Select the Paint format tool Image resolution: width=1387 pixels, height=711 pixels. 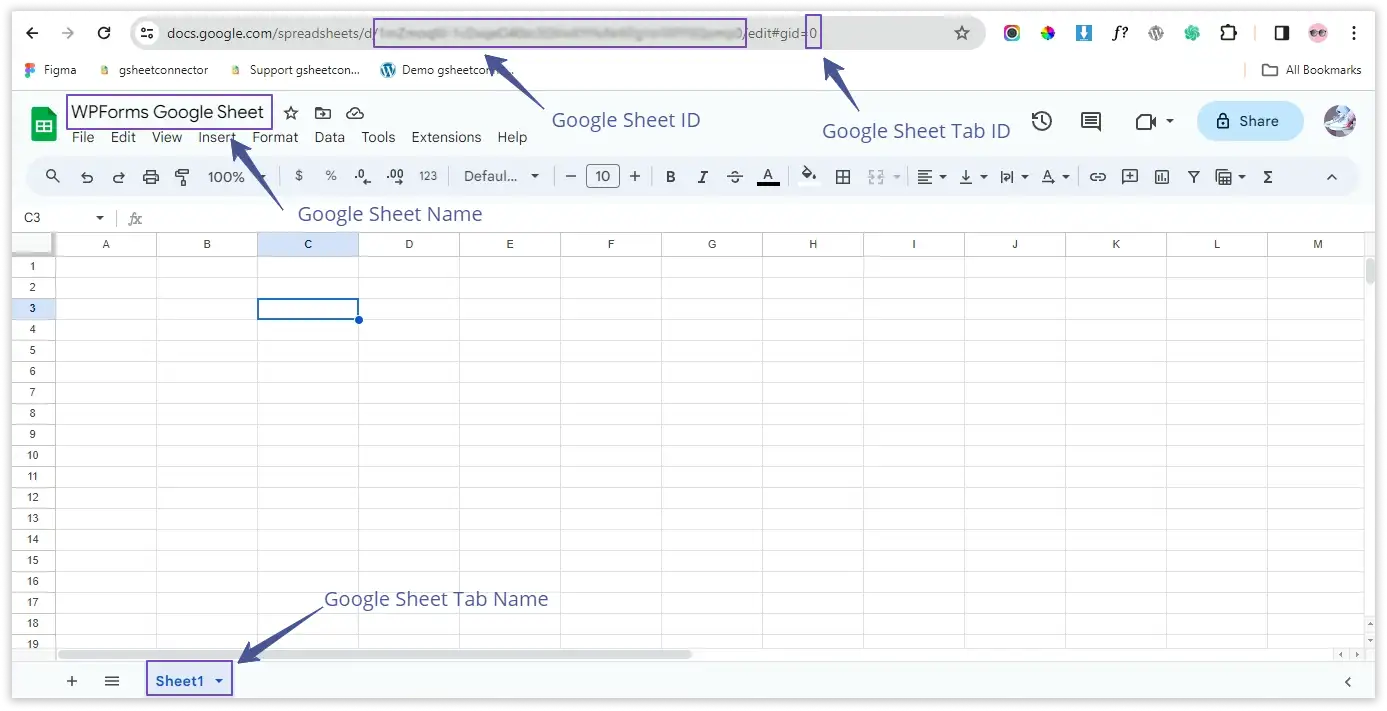pyautogui.click(x=182, y=177)
